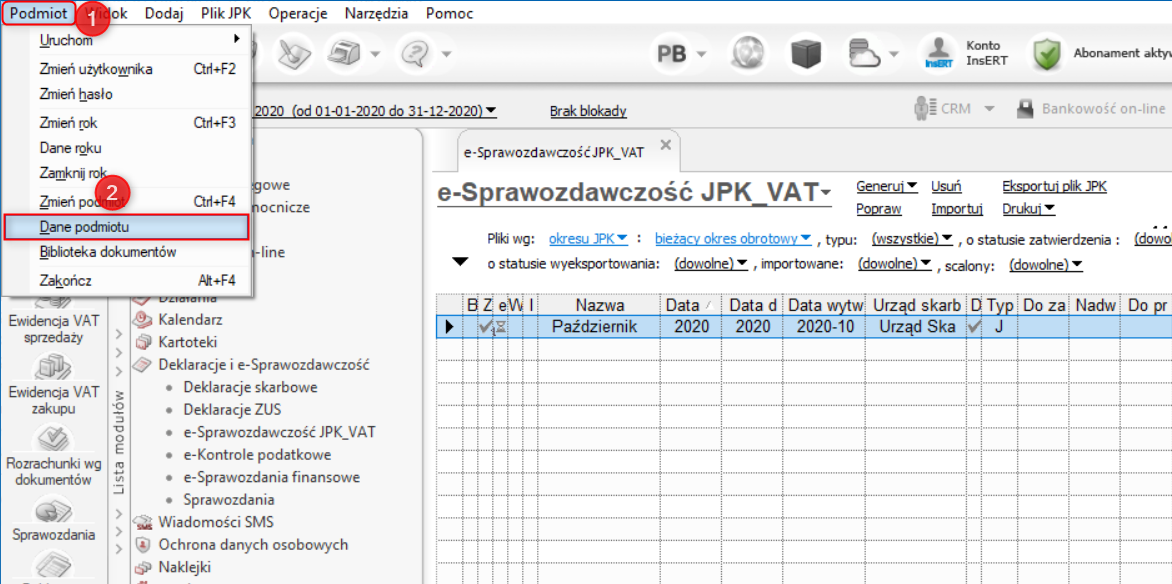1172x584 pixels.
Task: Click the Brak blokady link
Action: coord(588,111)
